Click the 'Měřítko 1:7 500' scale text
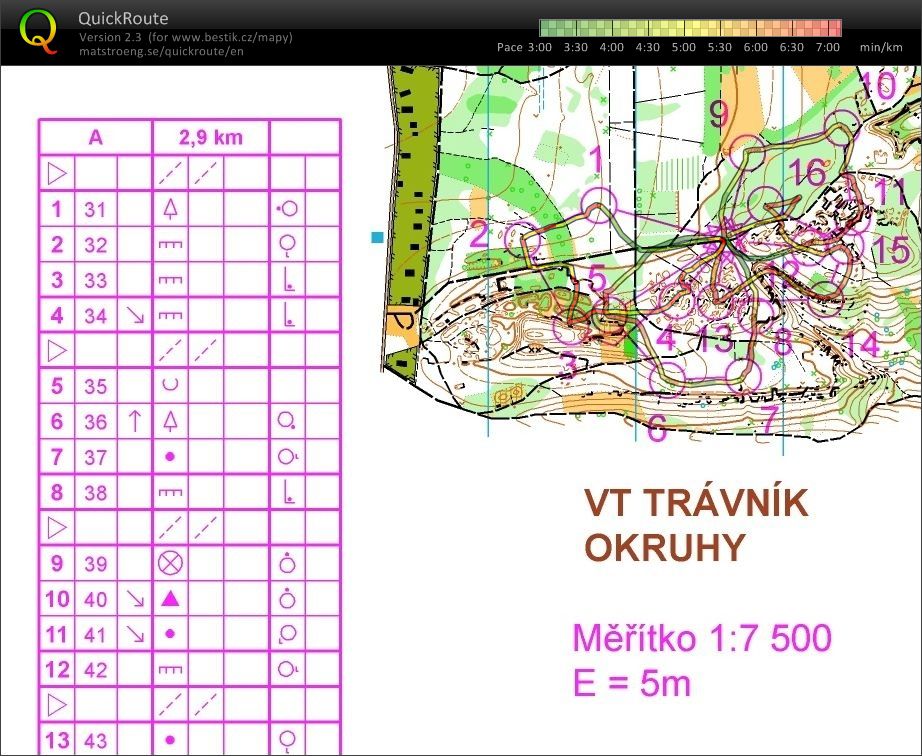 [x=702, y=638]
